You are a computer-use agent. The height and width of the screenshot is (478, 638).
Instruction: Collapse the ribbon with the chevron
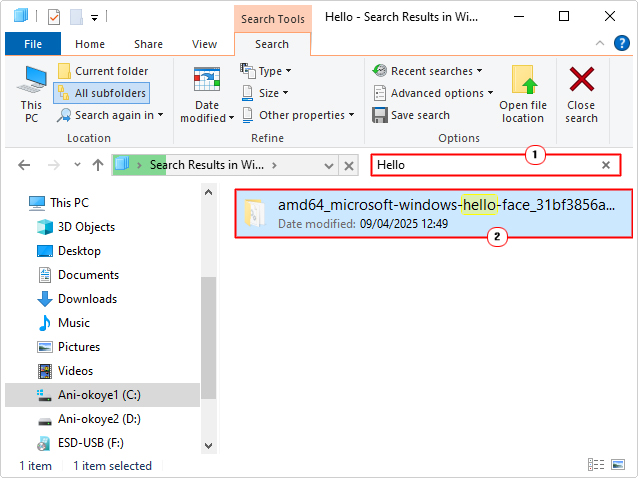600,43
